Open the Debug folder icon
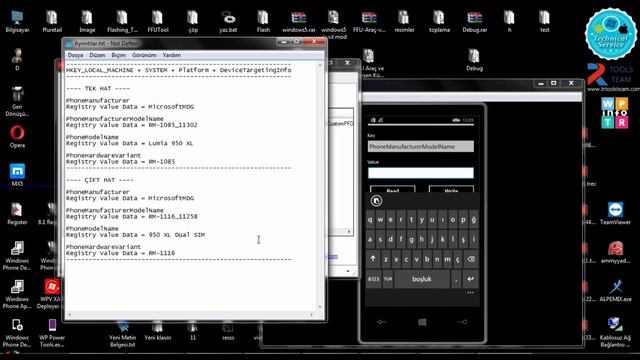640x360 pixels. tap(474, 60)
